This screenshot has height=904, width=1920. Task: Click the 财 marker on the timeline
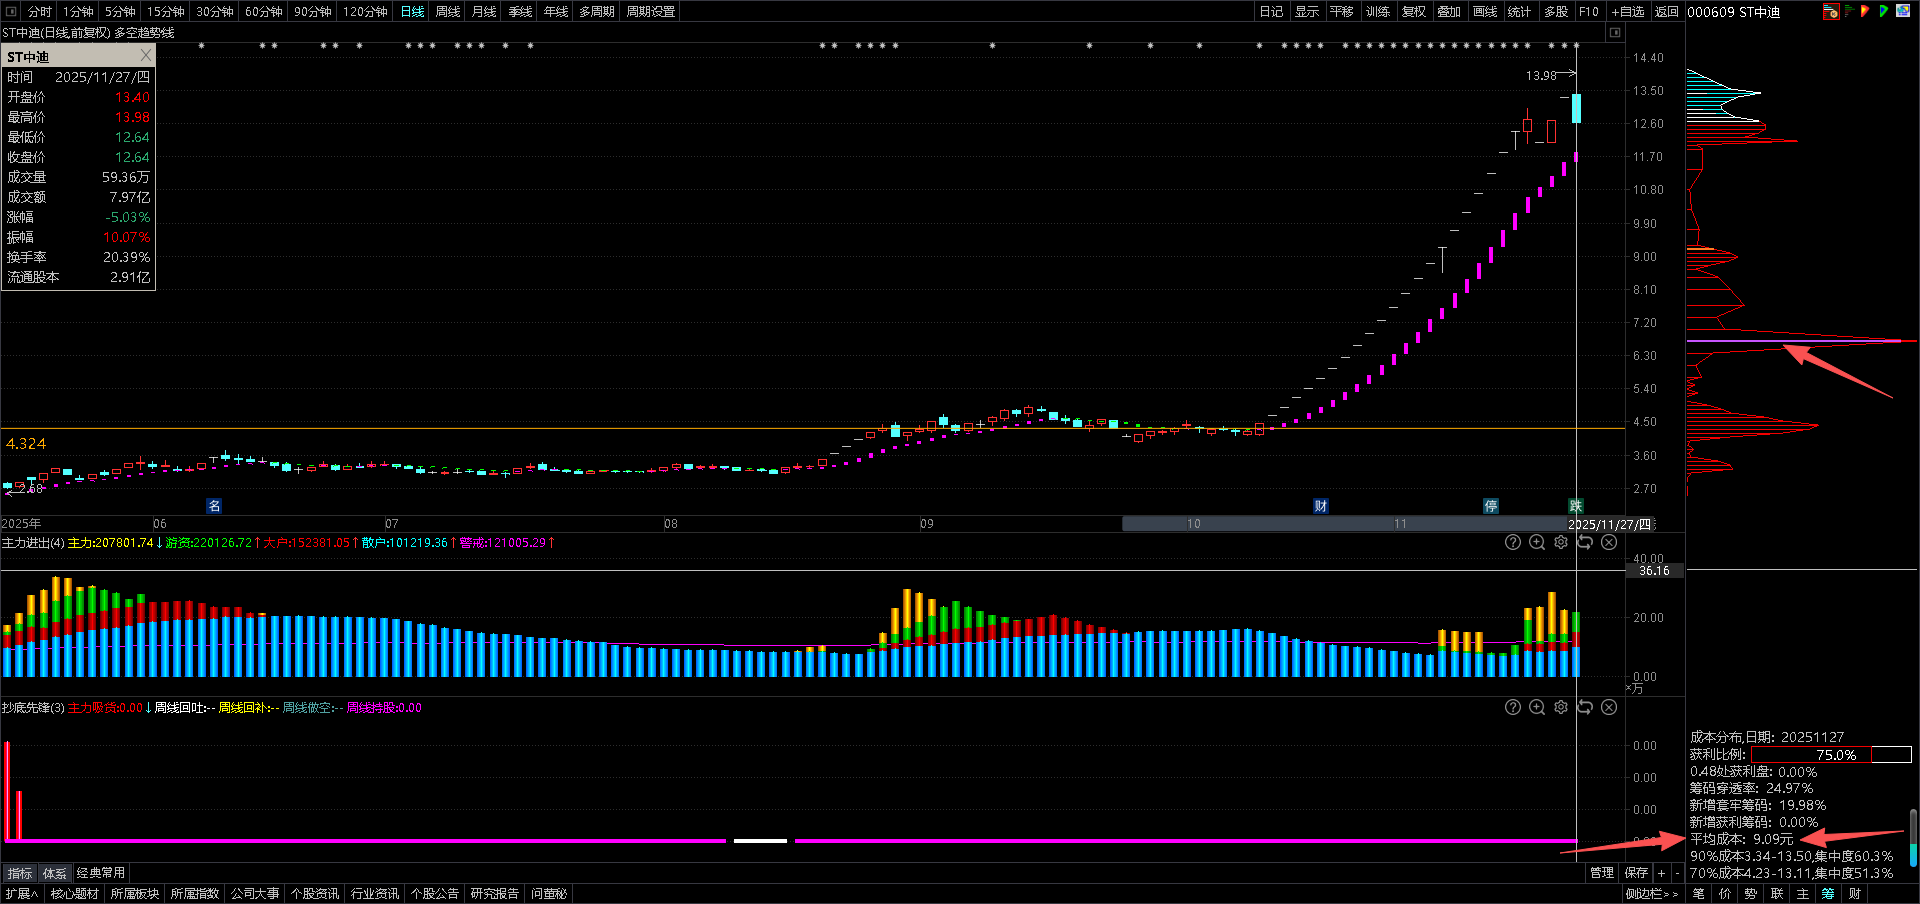click(x=1321, y=506)
